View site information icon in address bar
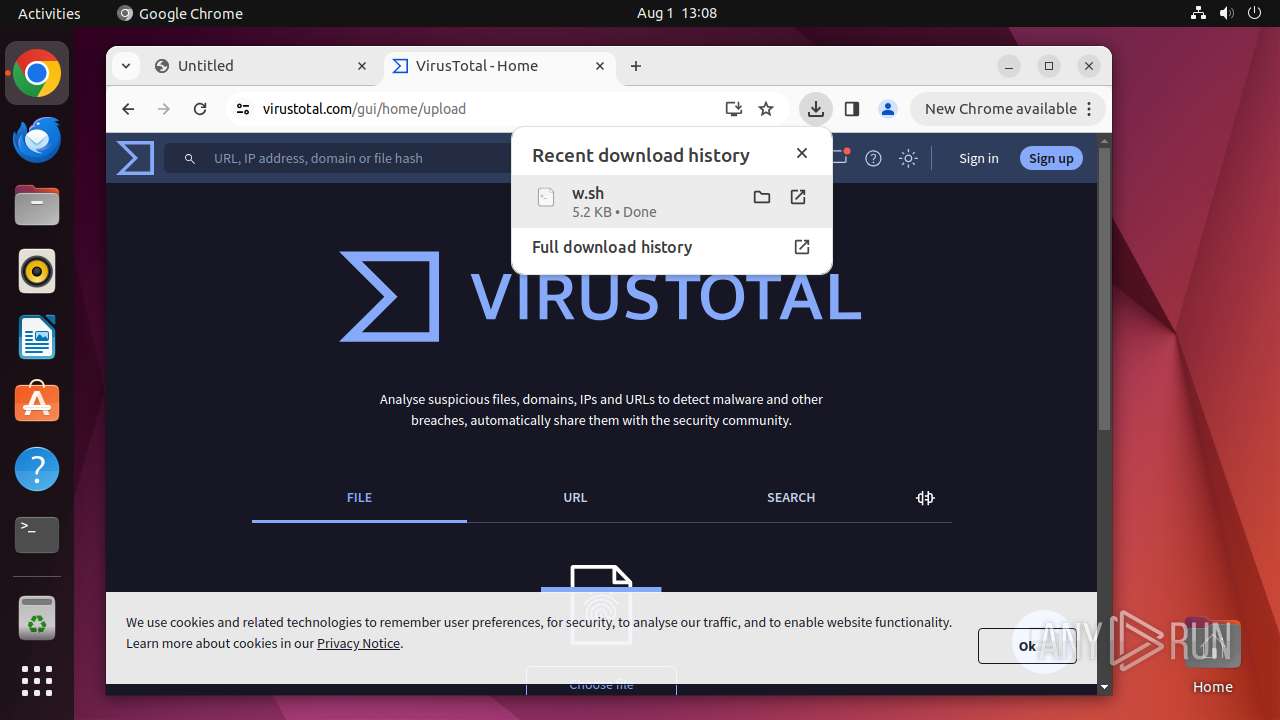The image size is (1280, 720). click(242, 109)
